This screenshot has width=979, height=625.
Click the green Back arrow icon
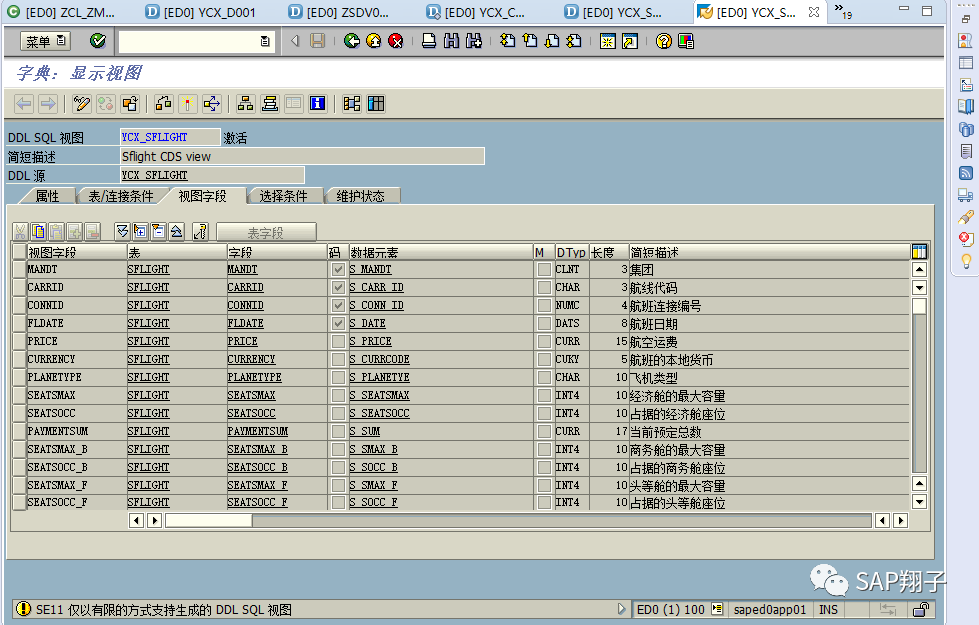point(352,41)
